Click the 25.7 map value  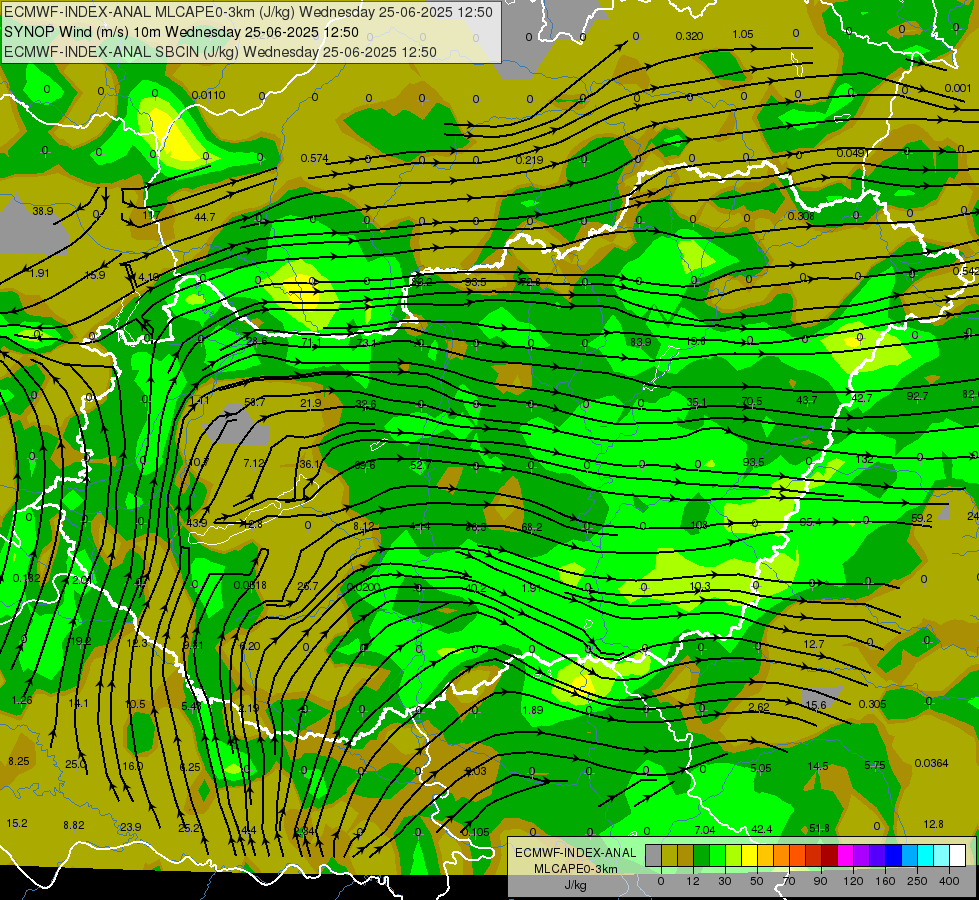point(308,586)
